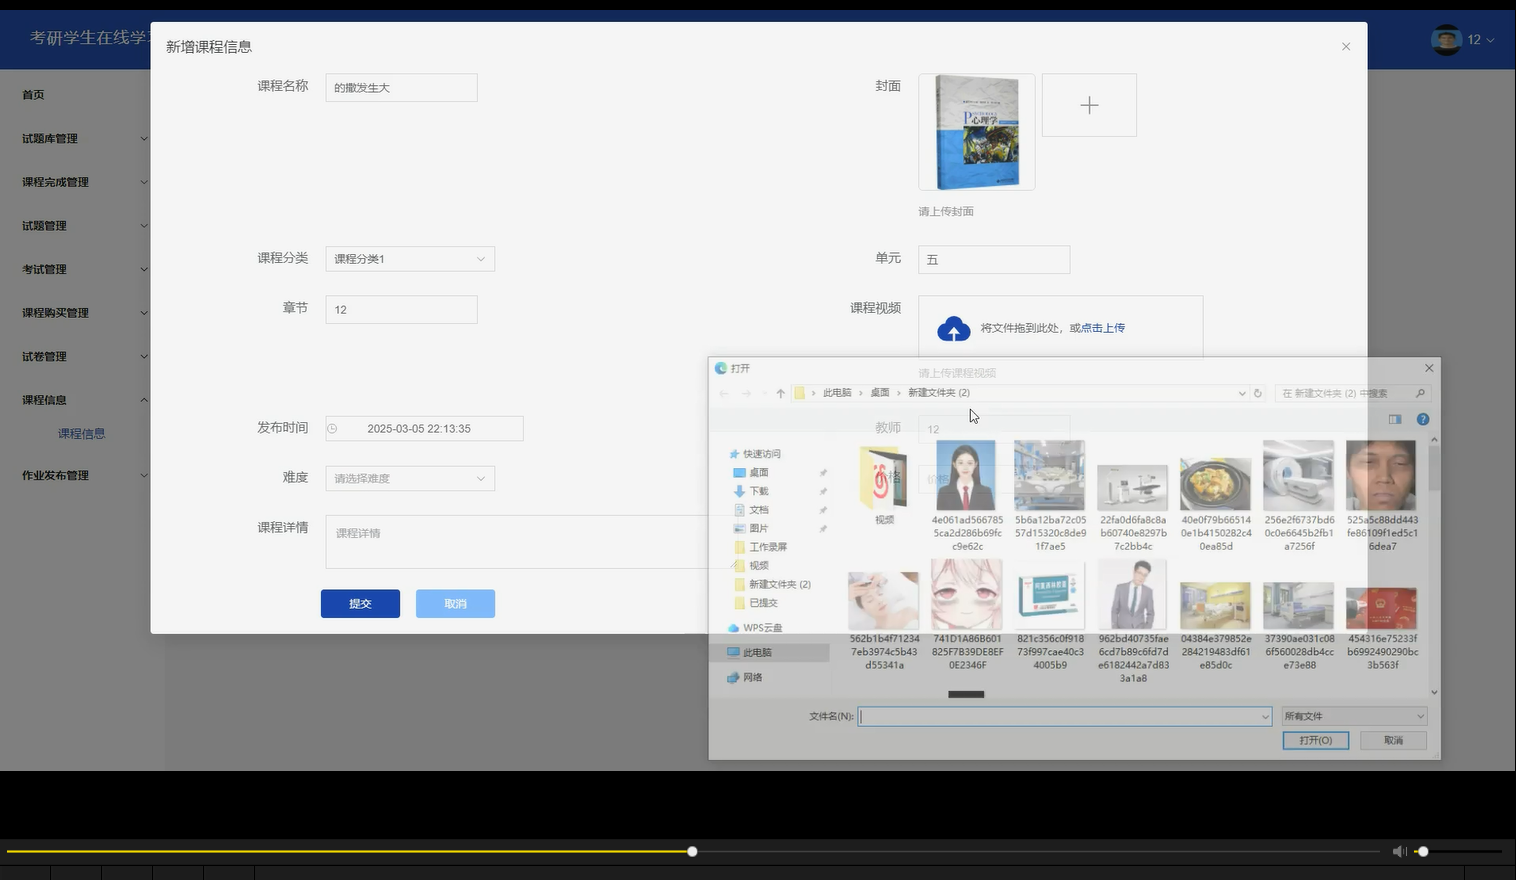Image resolution: width=1516 pixels, height=880 pixels.
Task: Click 取消 in the file dialog
Action: click(1393, 740)
